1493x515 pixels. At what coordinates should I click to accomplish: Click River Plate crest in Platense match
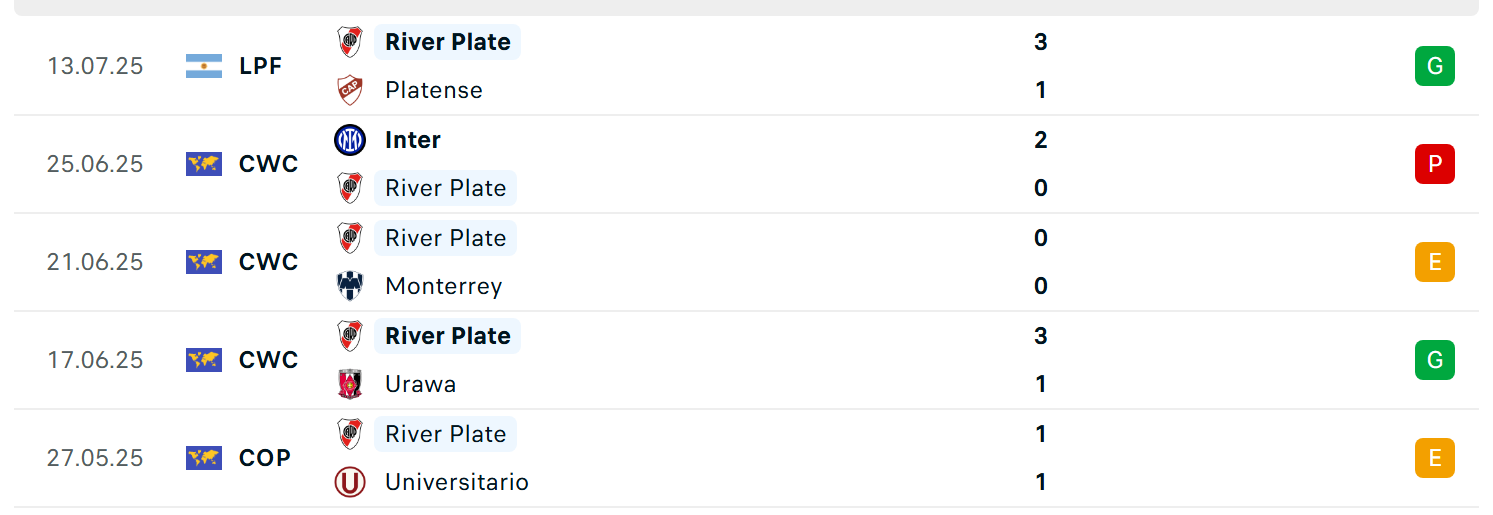350,42
